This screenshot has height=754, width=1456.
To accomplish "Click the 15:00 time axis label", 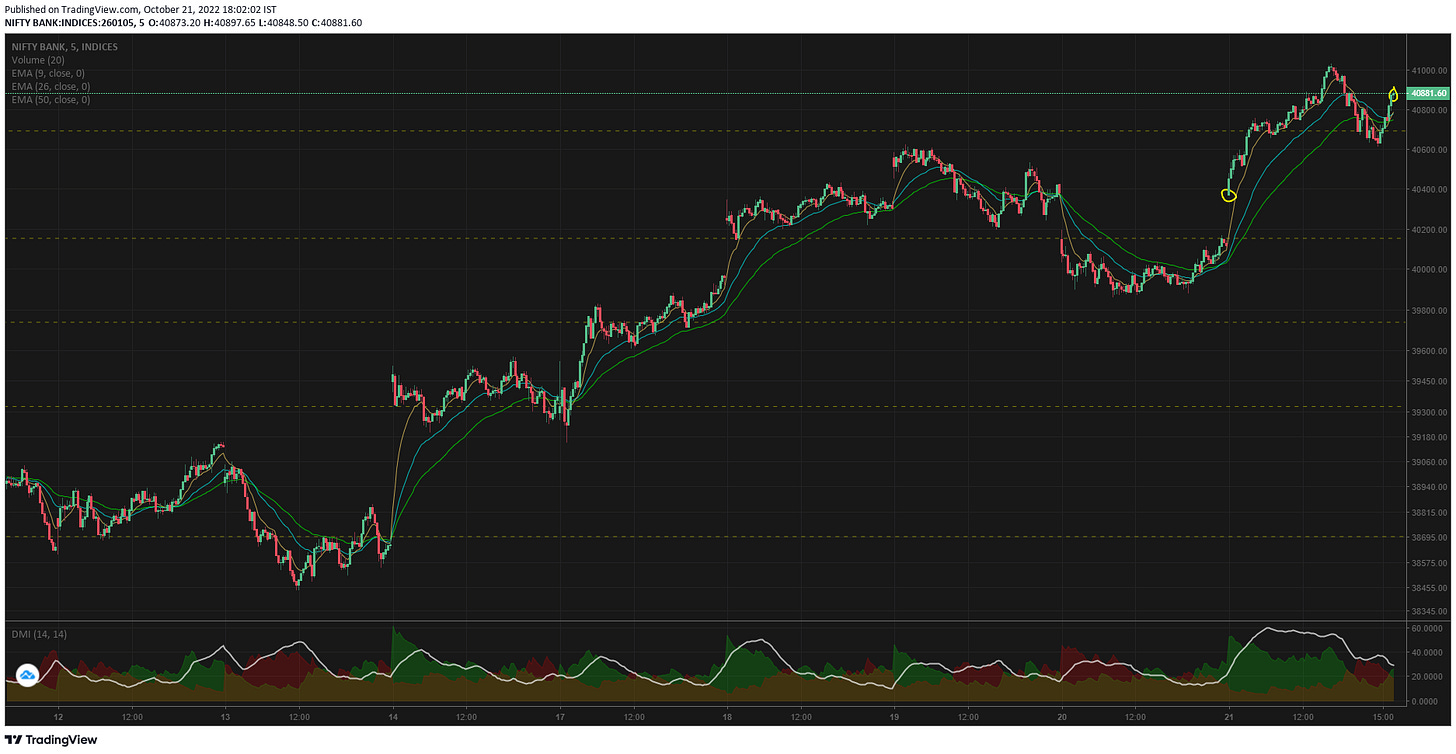I will tap(1381, 717).
